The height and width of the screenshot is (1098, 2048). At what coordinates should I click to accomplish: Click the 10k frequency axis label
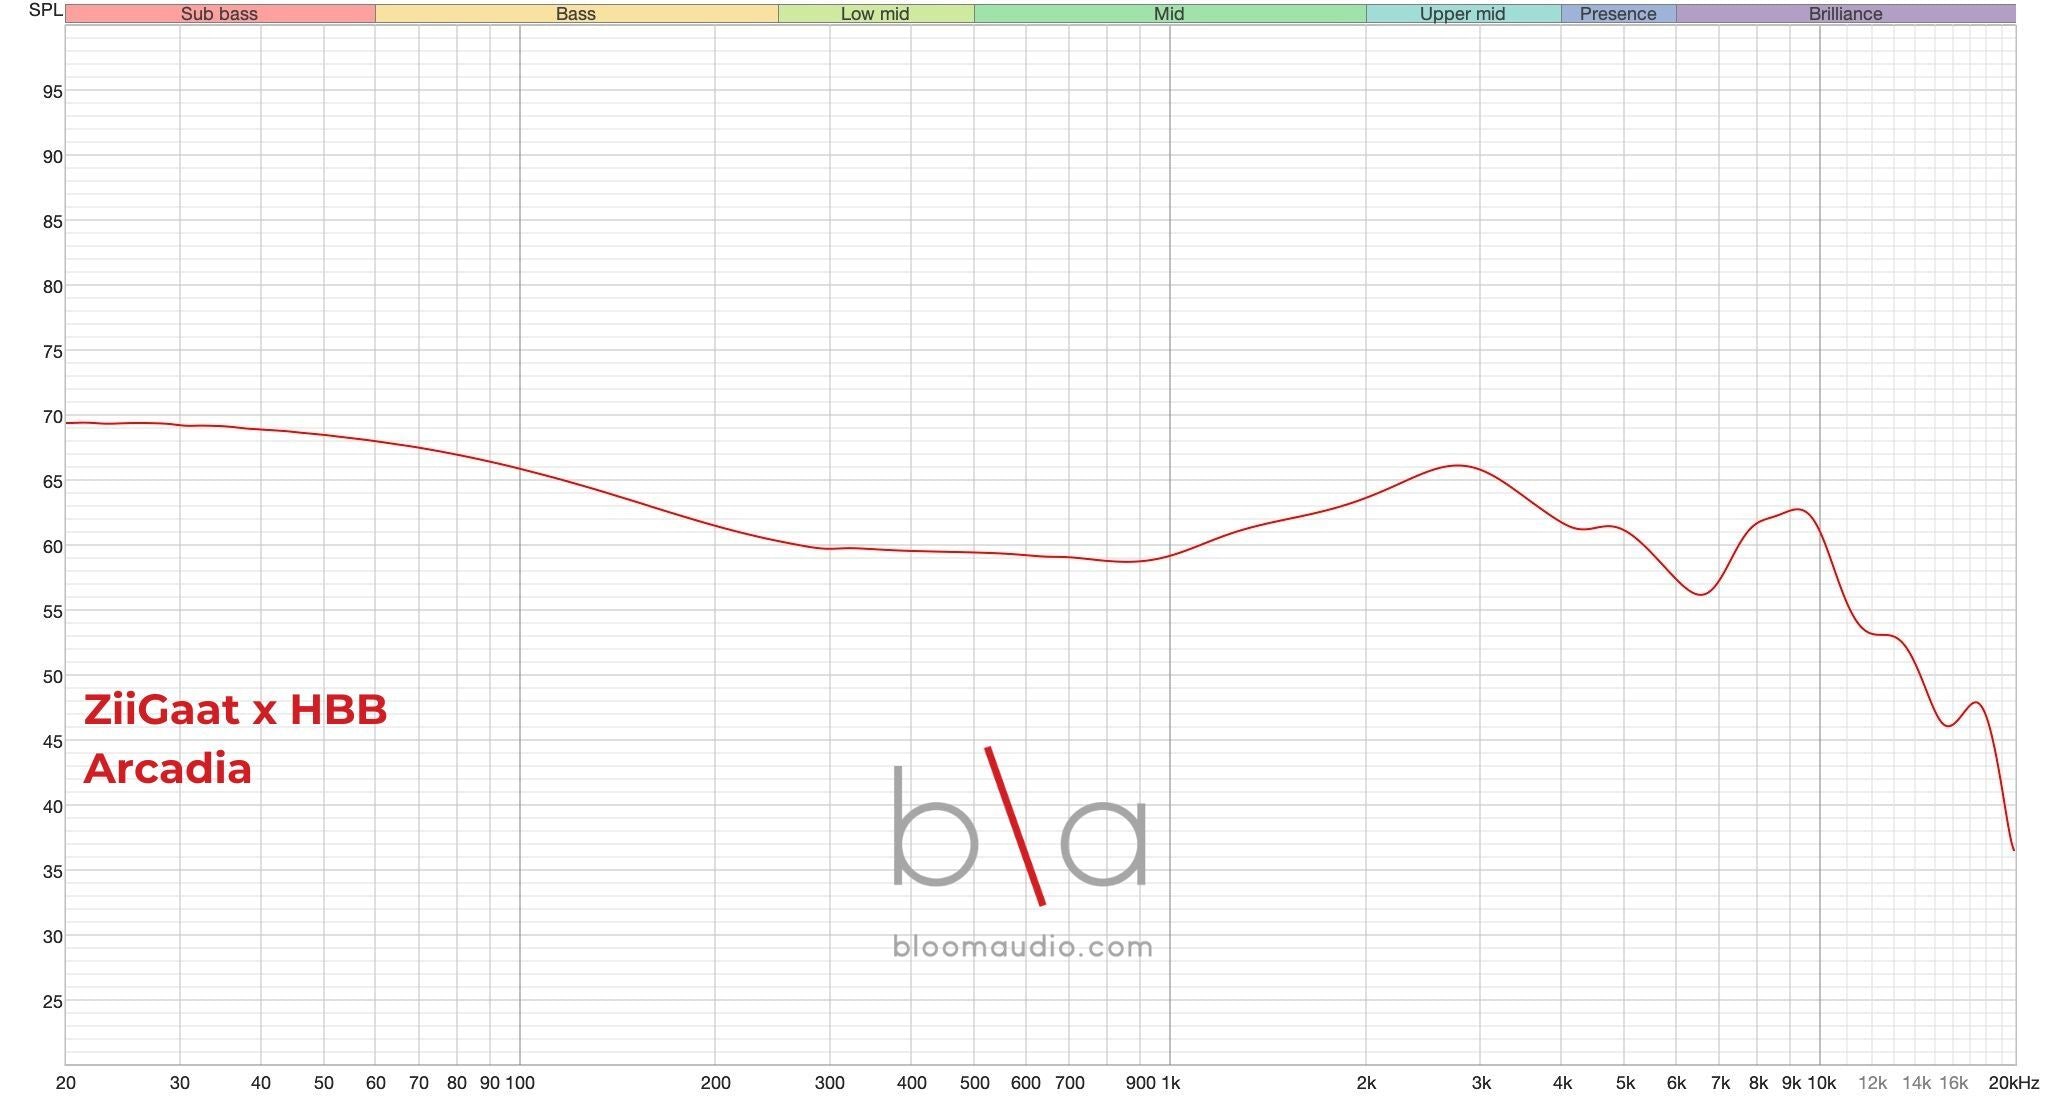[x=1822, y=1083]
